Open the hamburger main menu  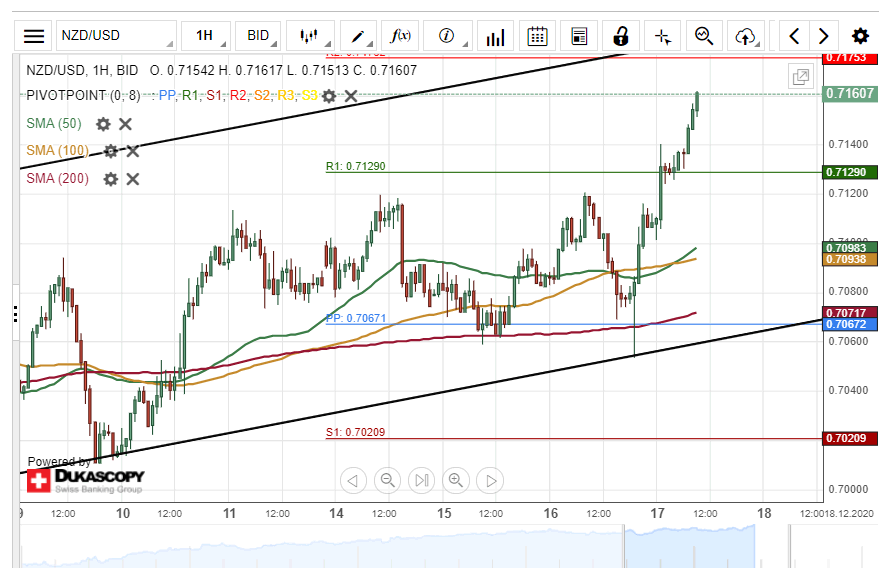click(34, 36)
